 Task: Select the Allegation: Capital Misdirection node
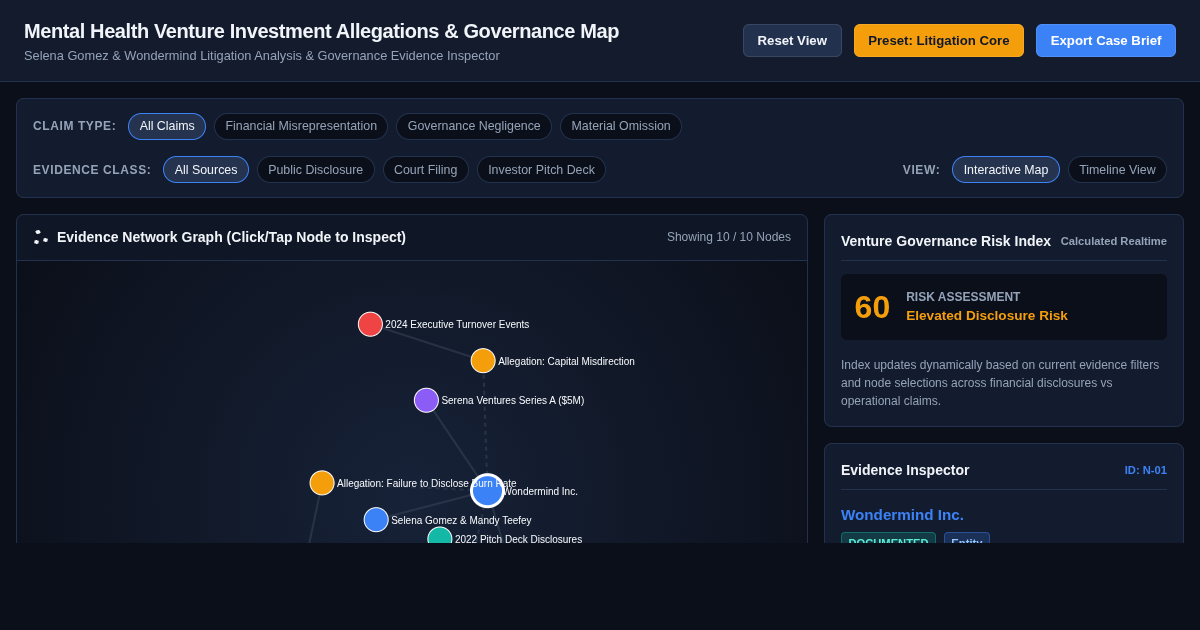(483, 361)
